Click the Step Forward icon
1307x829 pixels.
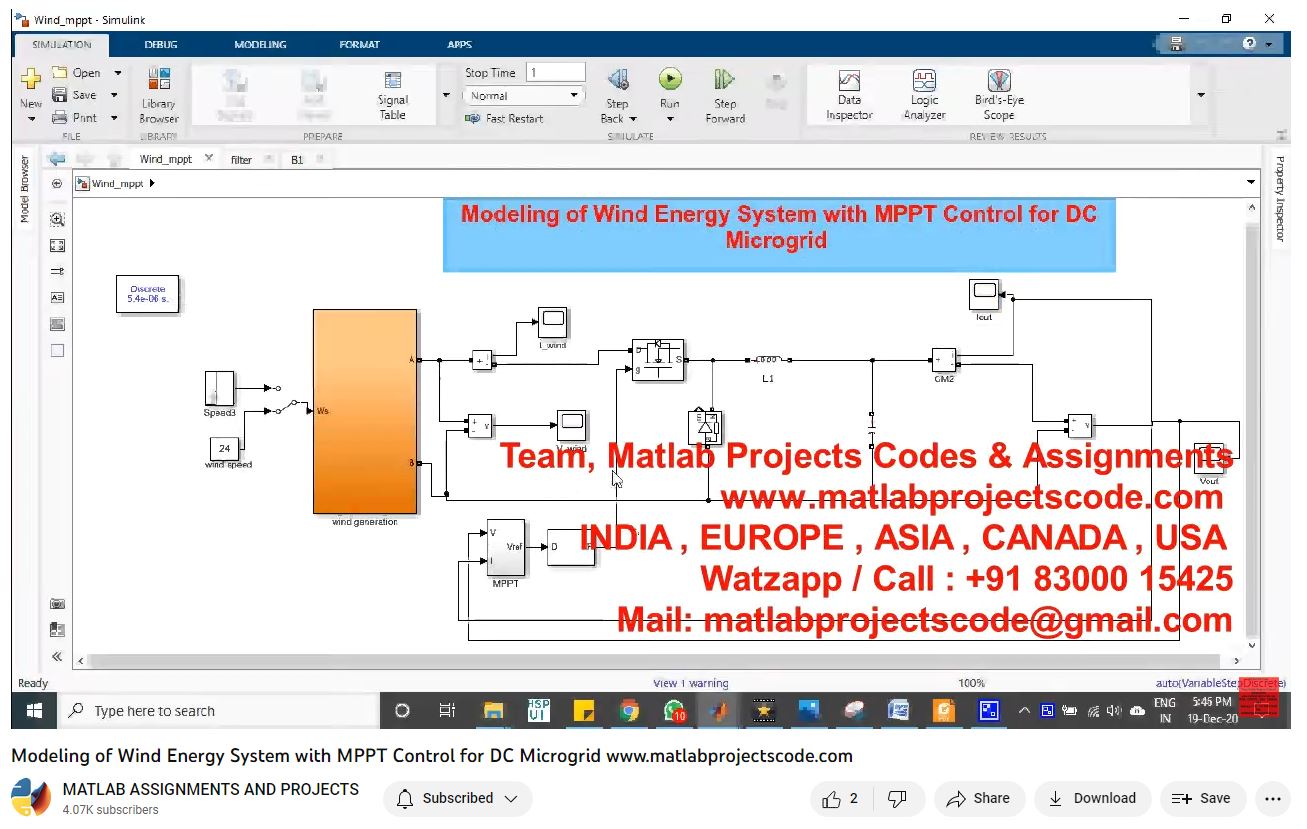tap(725, 80)
